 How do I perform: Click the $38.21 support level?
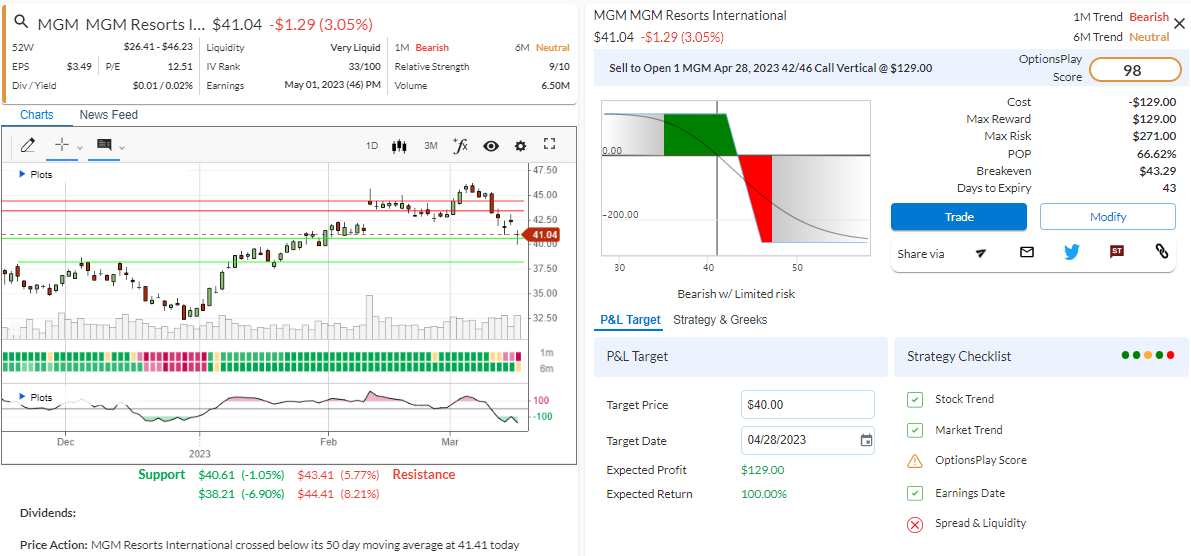241,494
